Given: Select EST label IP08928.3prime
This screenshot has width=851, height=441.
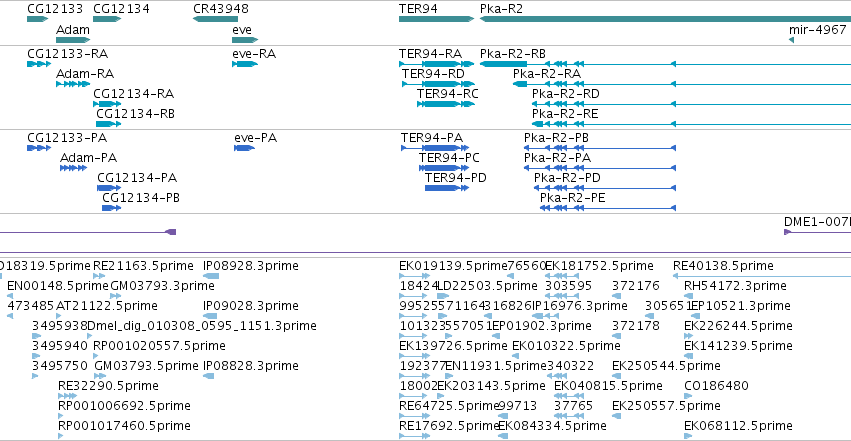Looking at the screenshot, I should pos(251,266).
